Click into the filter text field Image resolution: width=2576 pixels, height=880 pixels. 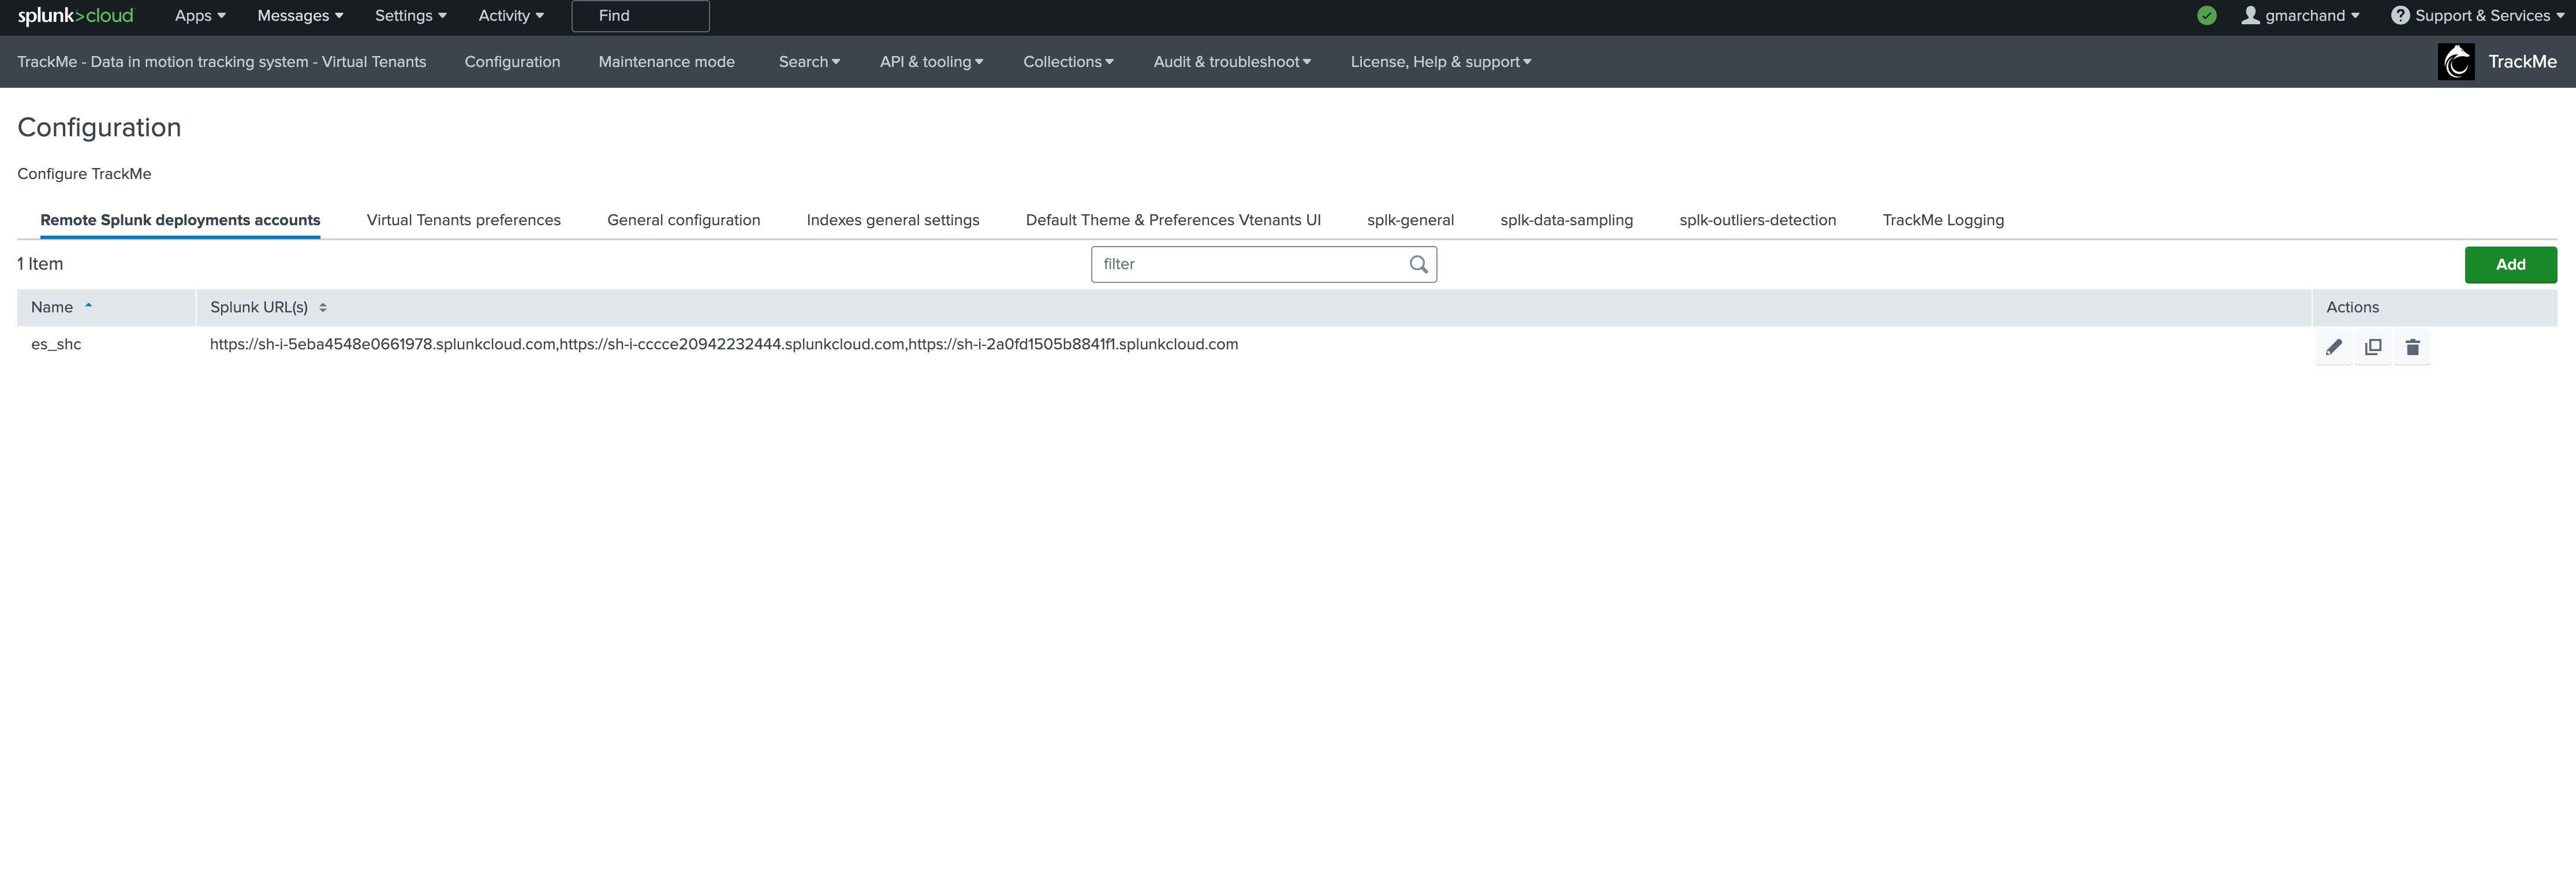pos(1250,264)
